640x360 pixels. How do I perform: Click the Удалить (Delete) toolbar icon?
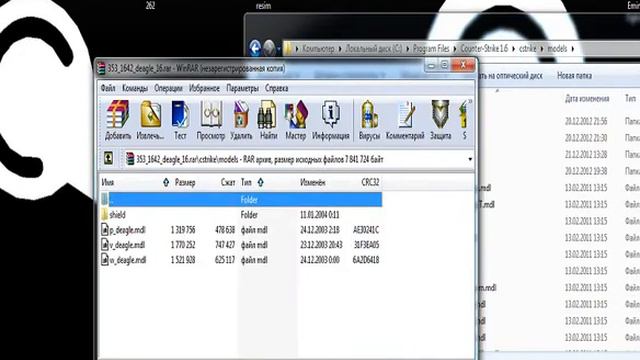click(241, 120)
